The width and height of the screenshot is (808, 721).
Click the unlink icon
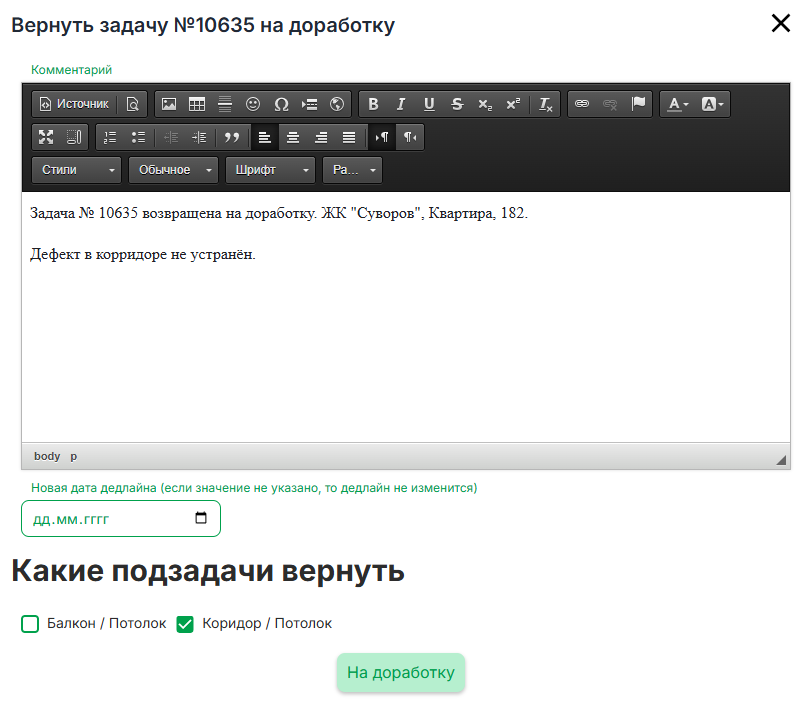pos(610,104)
